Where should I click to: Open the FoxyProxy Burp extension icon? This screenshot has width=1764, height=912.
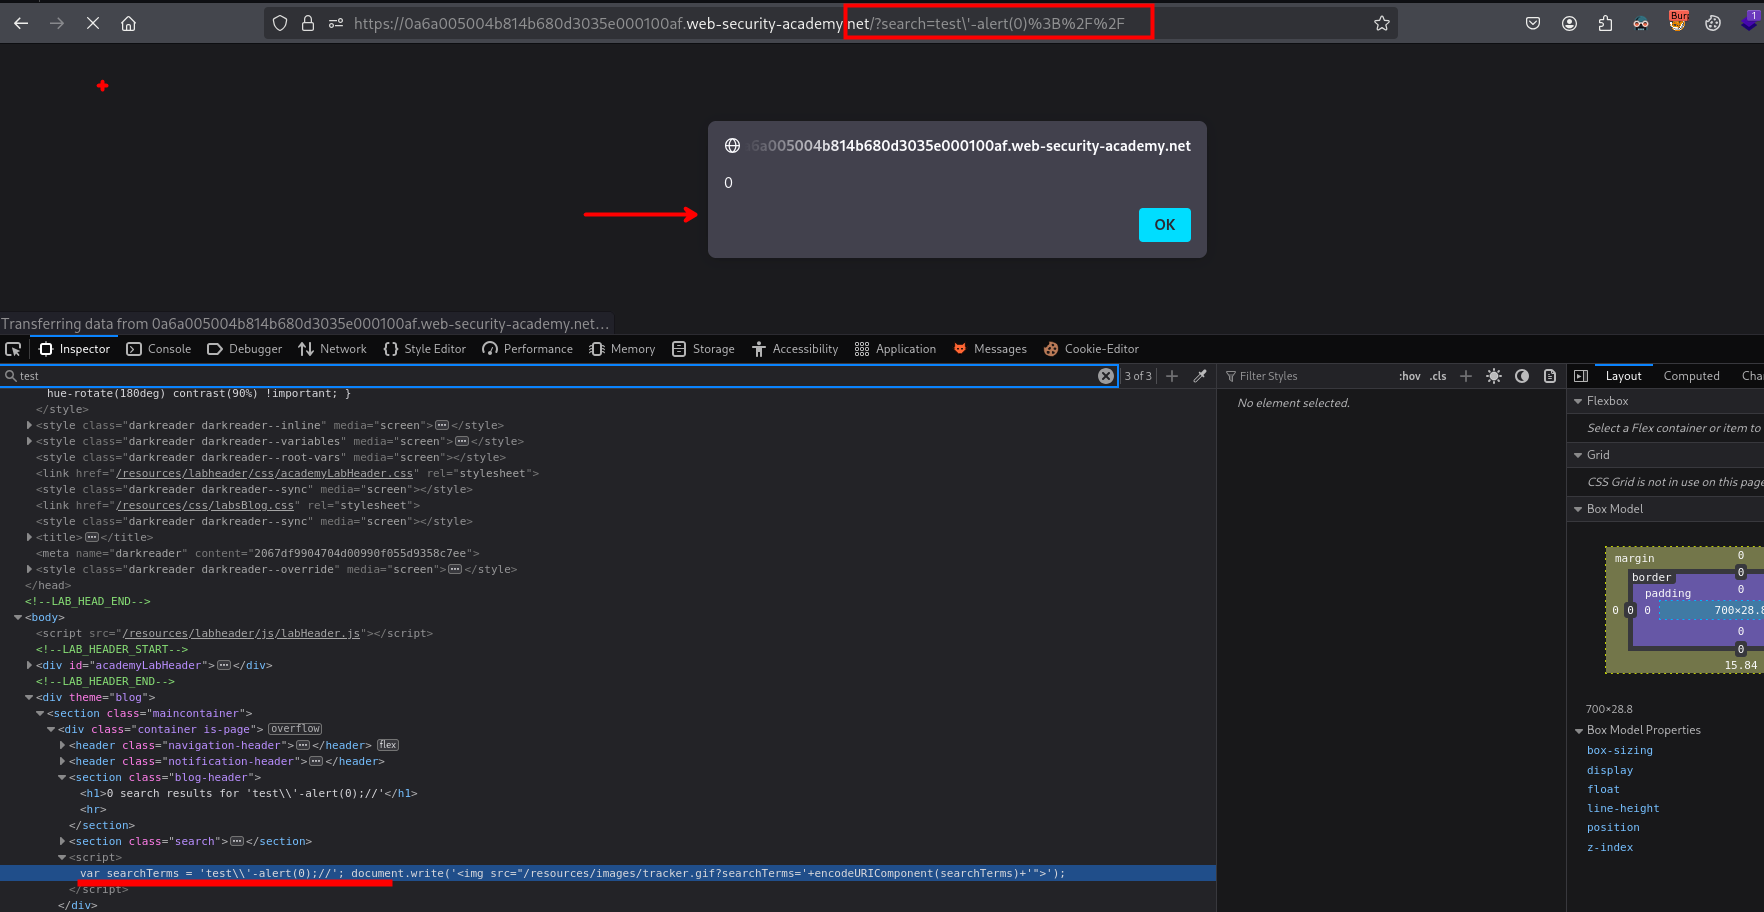[1677, 21]
